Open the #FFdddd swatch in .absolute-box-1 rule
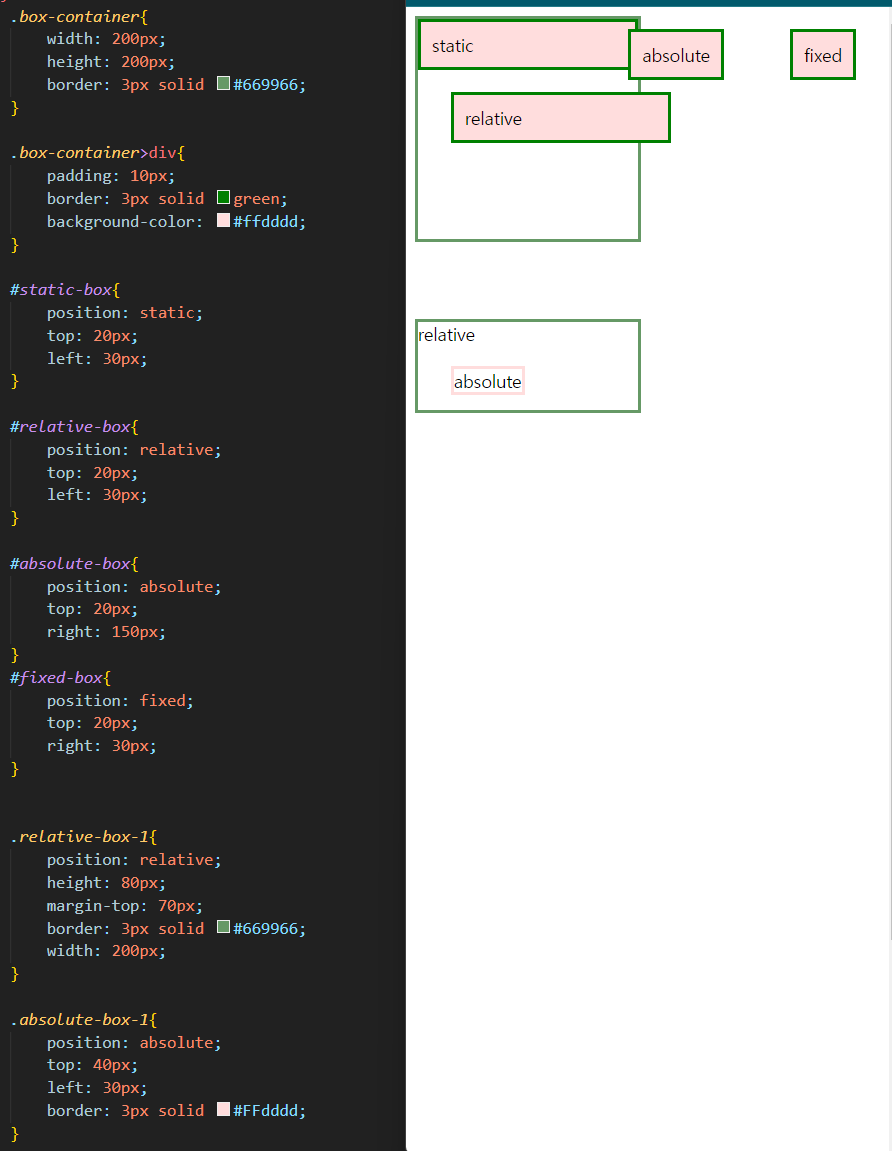The height and width of the screenshot is (1151, 892). coord(224,1109)
